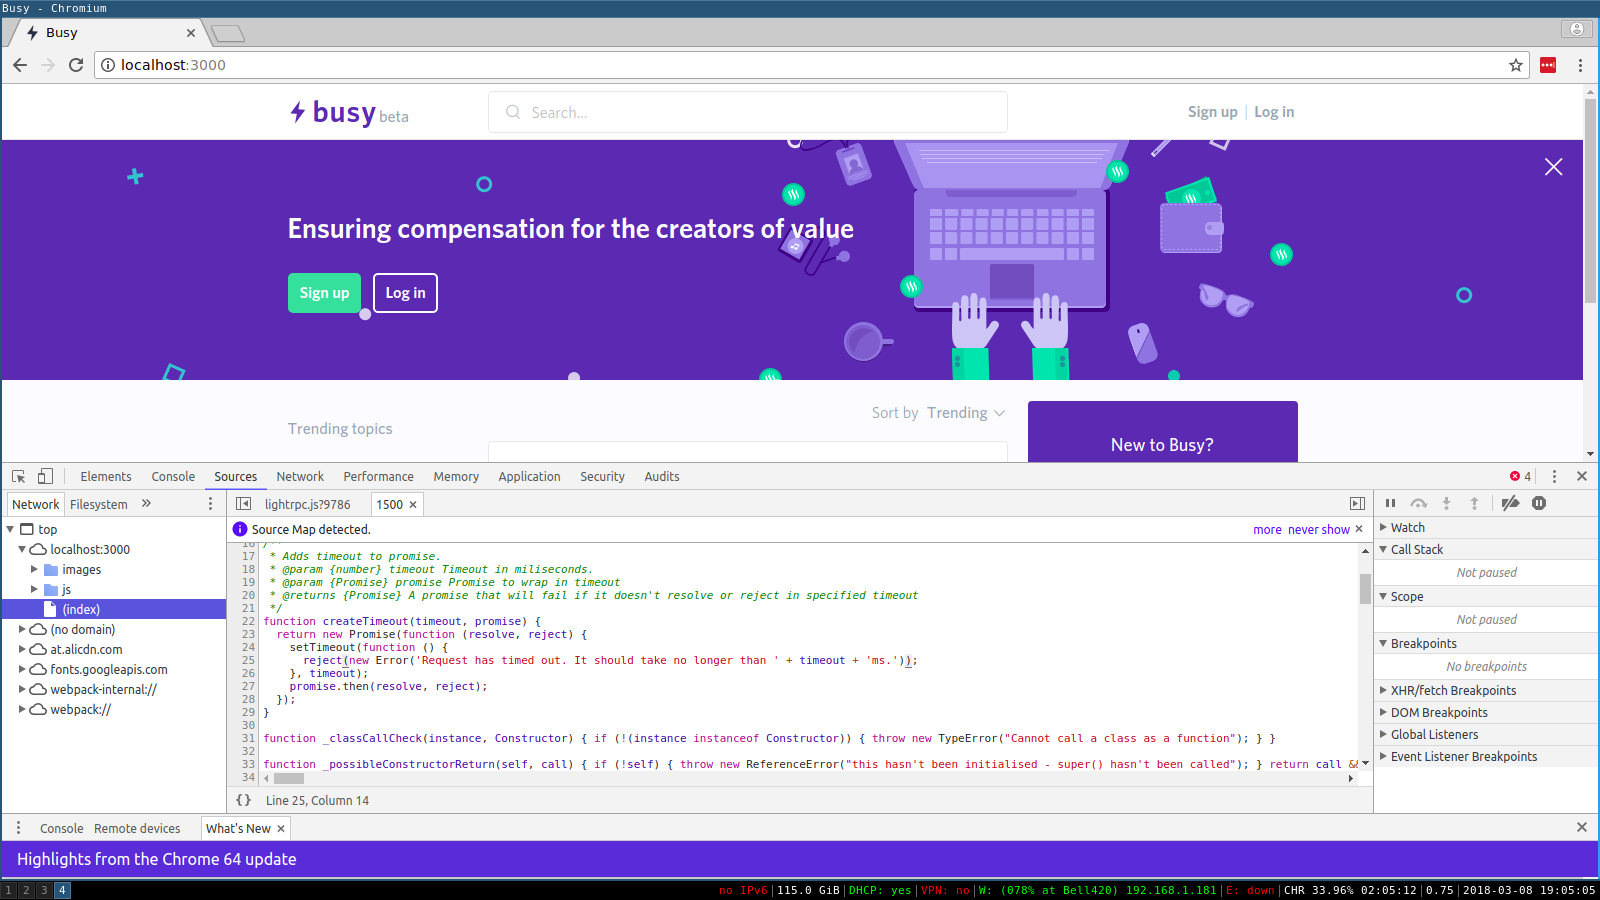Screen dimensions: 1600x900
Task: Expand the fonts.googleapis.com node
Action: [x=22, y=669]
